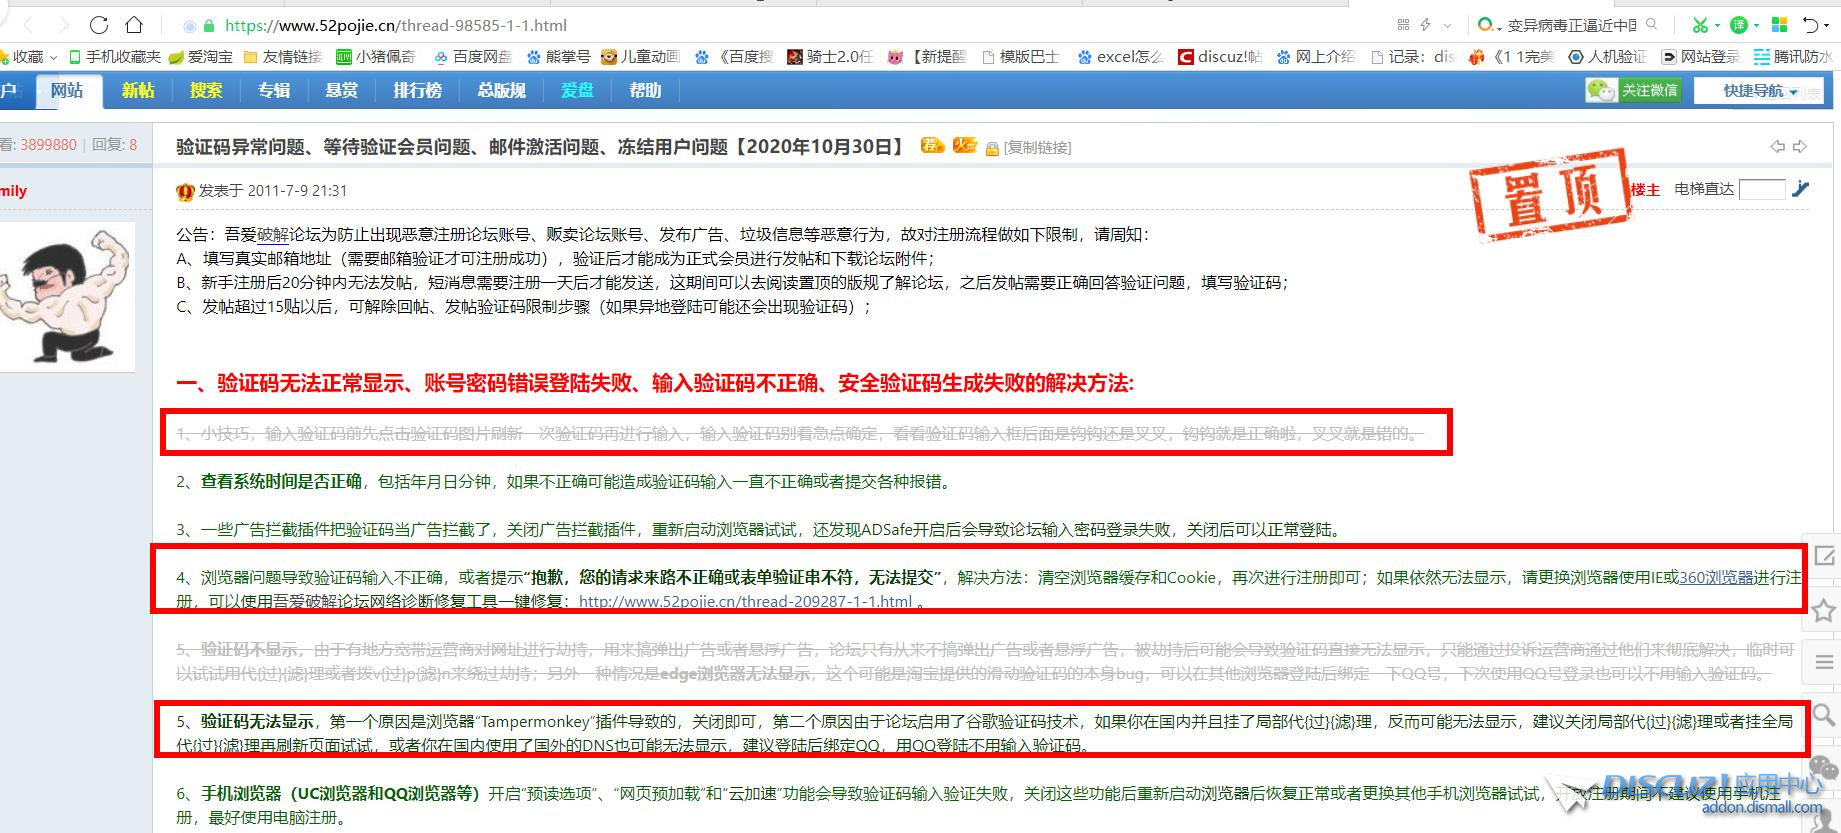Click the edit/reply icon in right sidebar

point(1824,556)
